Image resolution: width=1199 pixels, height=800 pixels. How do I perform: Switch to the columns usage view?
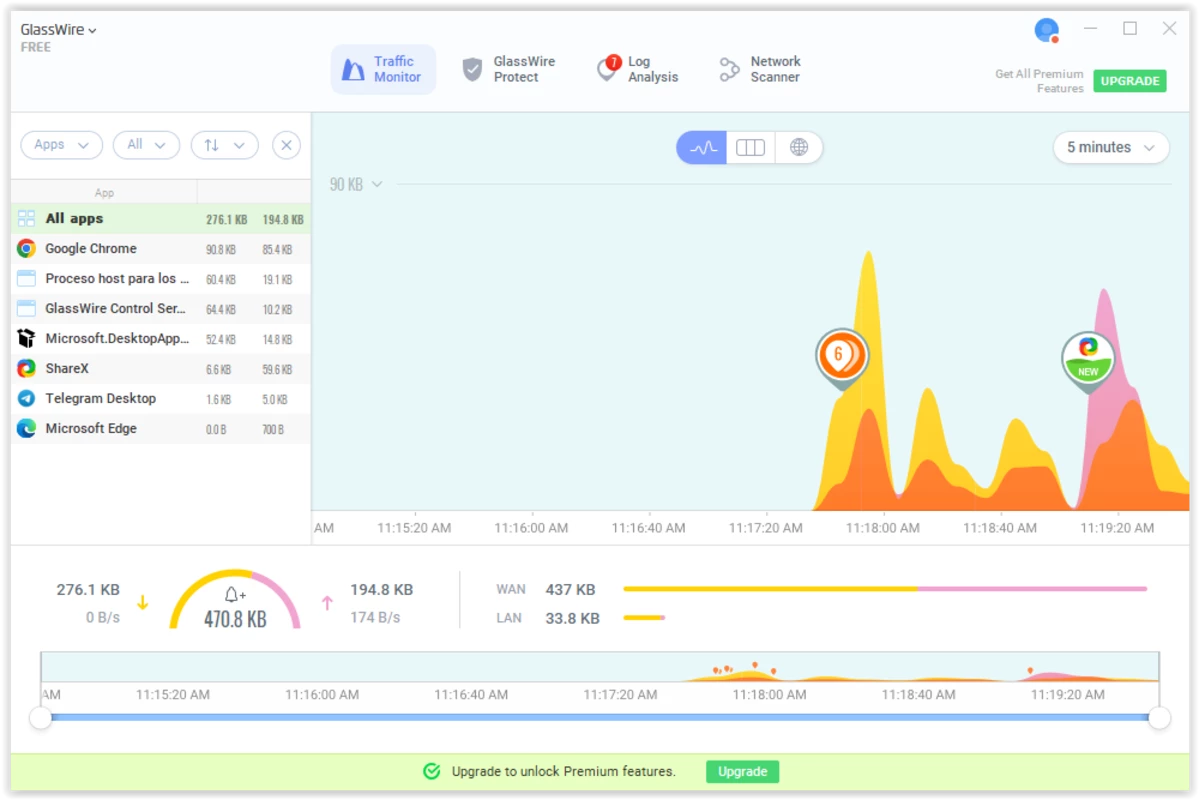point(750,148)
